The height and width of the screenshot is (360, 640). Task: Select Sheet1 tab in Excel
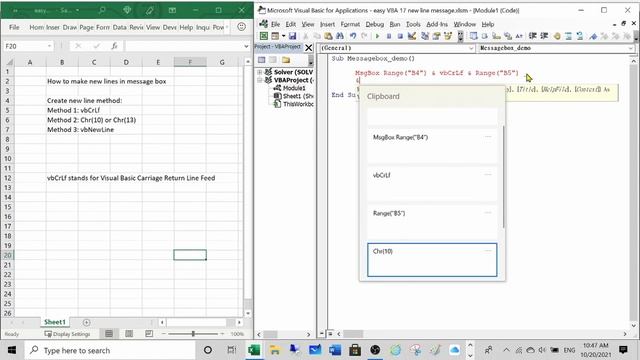pyautogui.click(x=55, y=322)
